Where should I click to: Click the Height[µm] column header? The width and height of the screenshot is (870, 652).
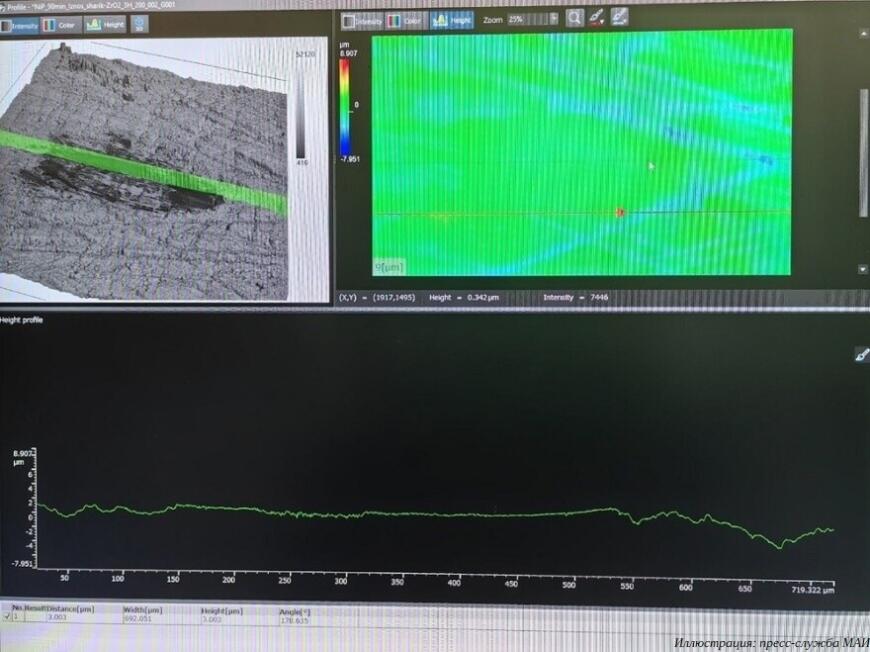pos(222,611)
